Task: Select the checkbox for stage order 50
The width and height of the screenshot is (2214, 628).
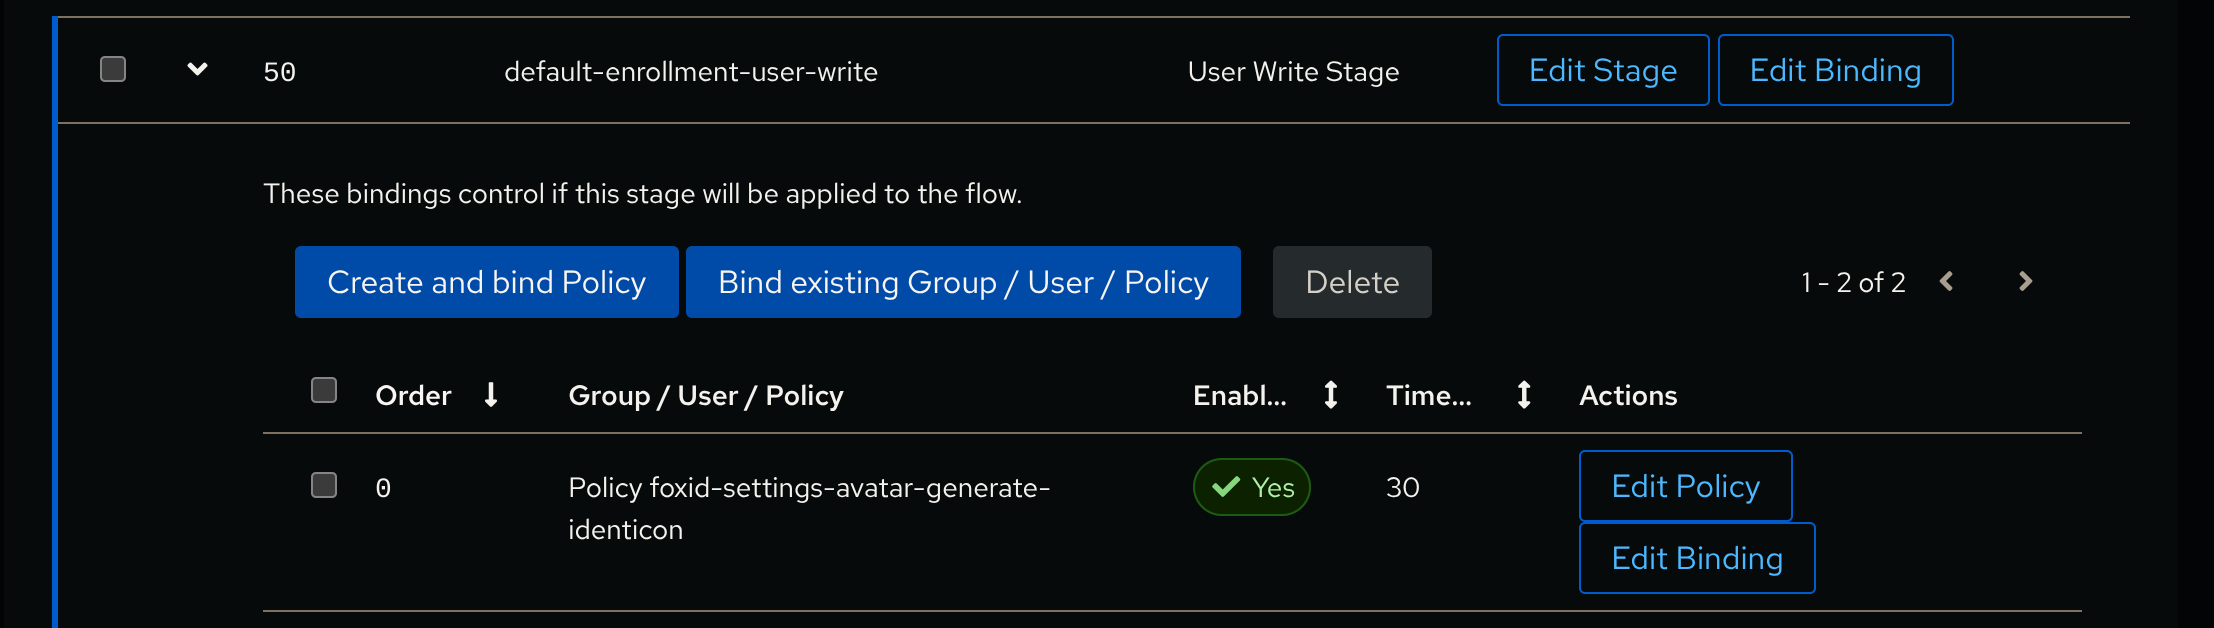Action: 113,69
